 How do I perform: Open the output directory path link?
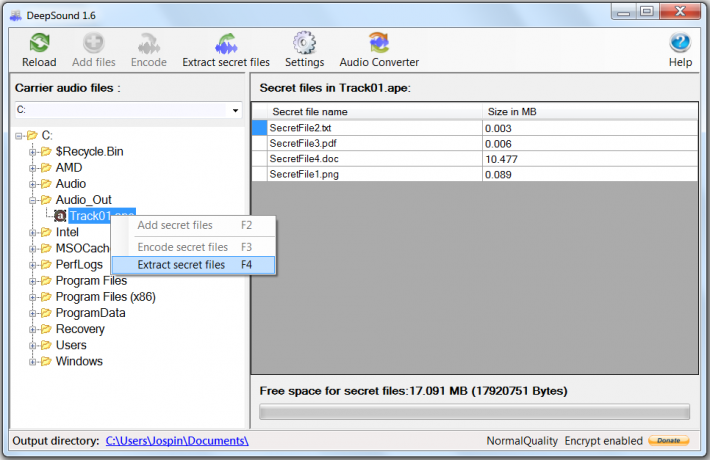[x=177, y=441]
